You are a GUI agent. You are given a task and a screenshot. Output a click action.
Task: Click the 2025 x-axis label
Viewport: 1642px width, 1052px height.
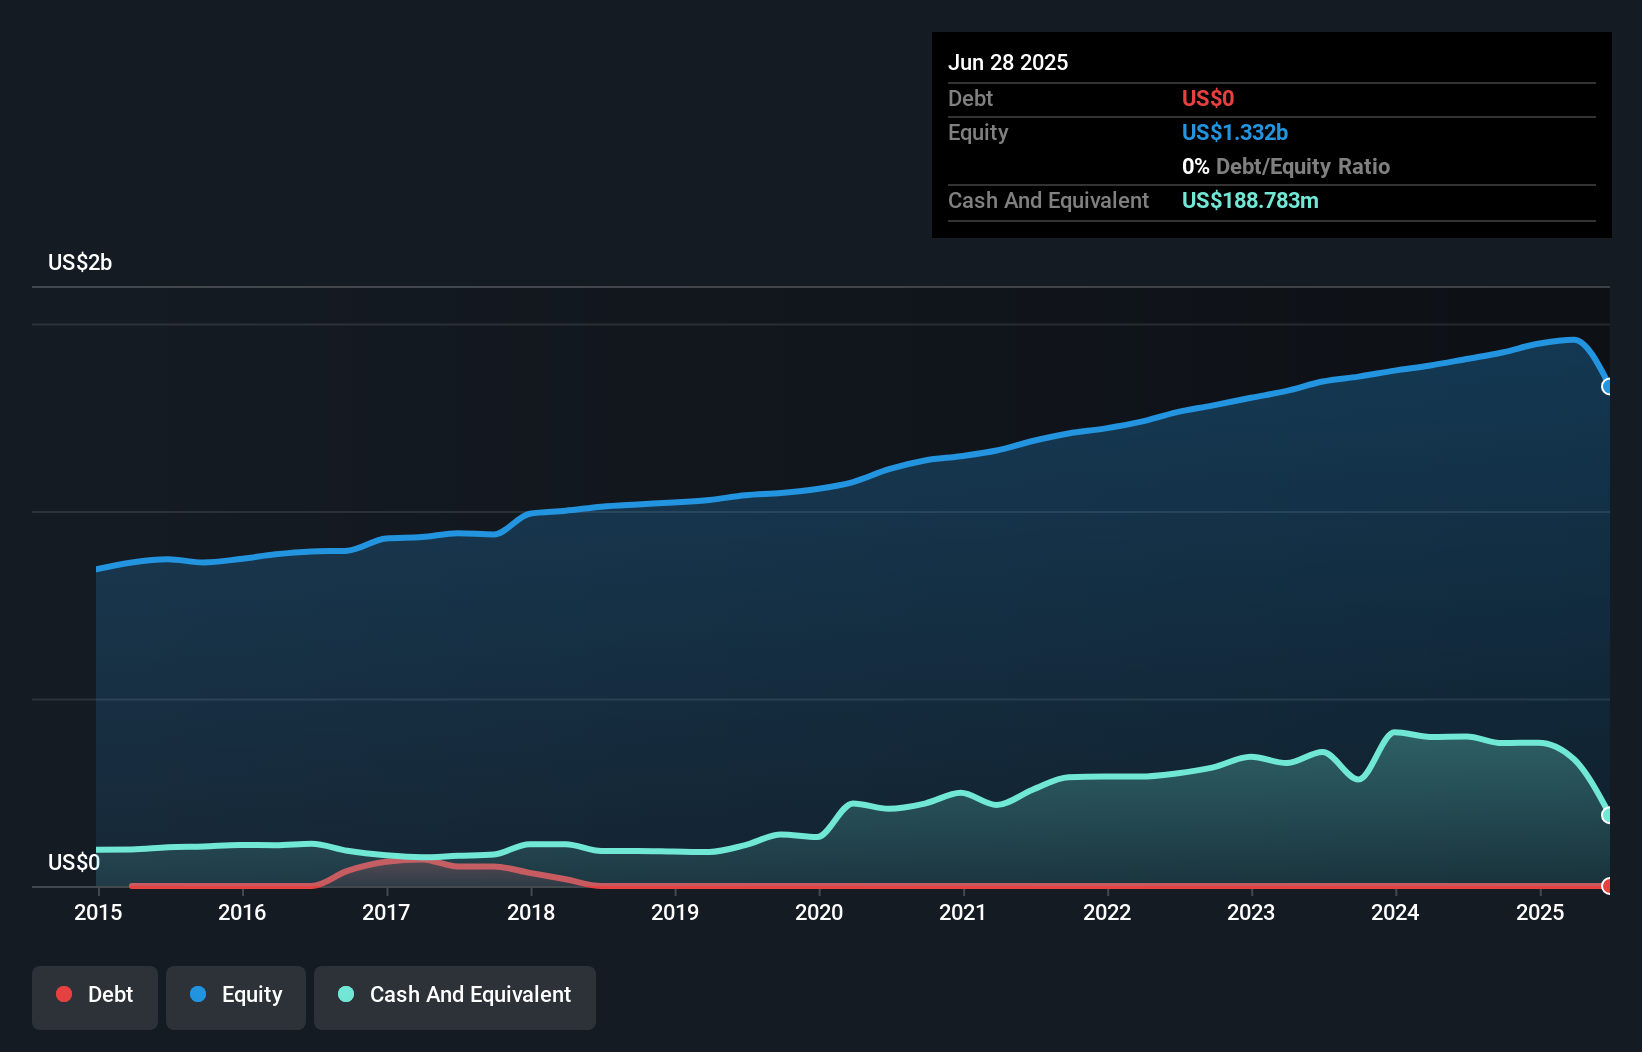1540,912
